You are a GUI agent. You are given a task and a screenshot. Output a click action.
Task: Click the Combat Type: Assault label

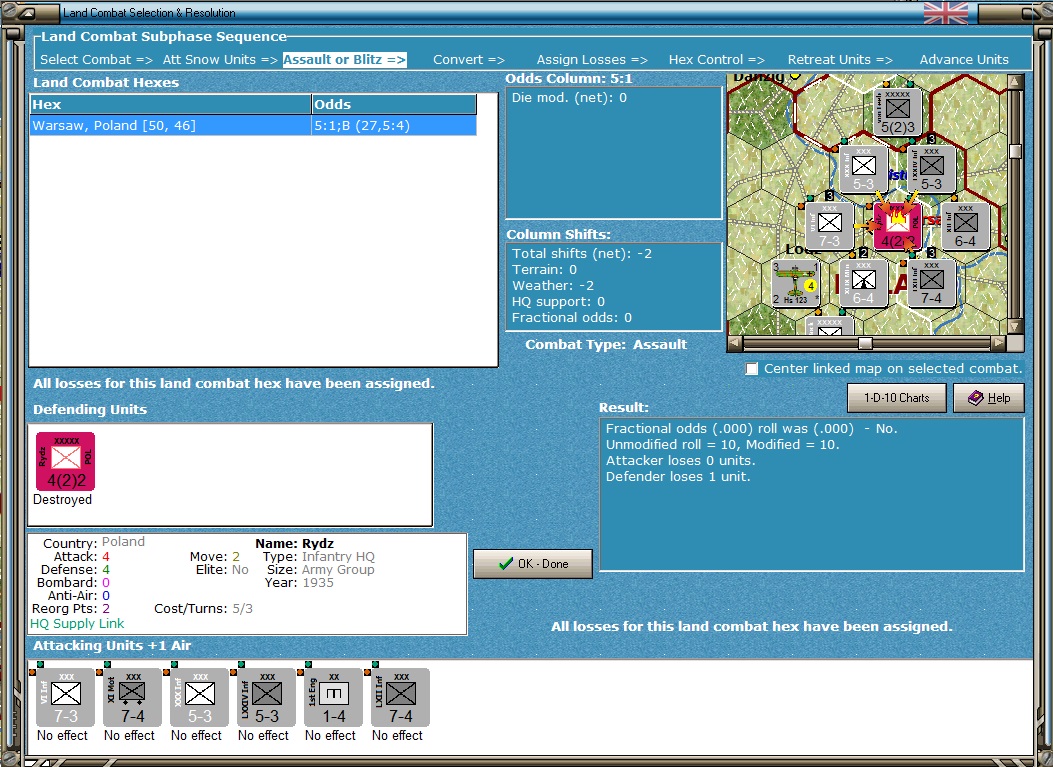tap(606, 345)
